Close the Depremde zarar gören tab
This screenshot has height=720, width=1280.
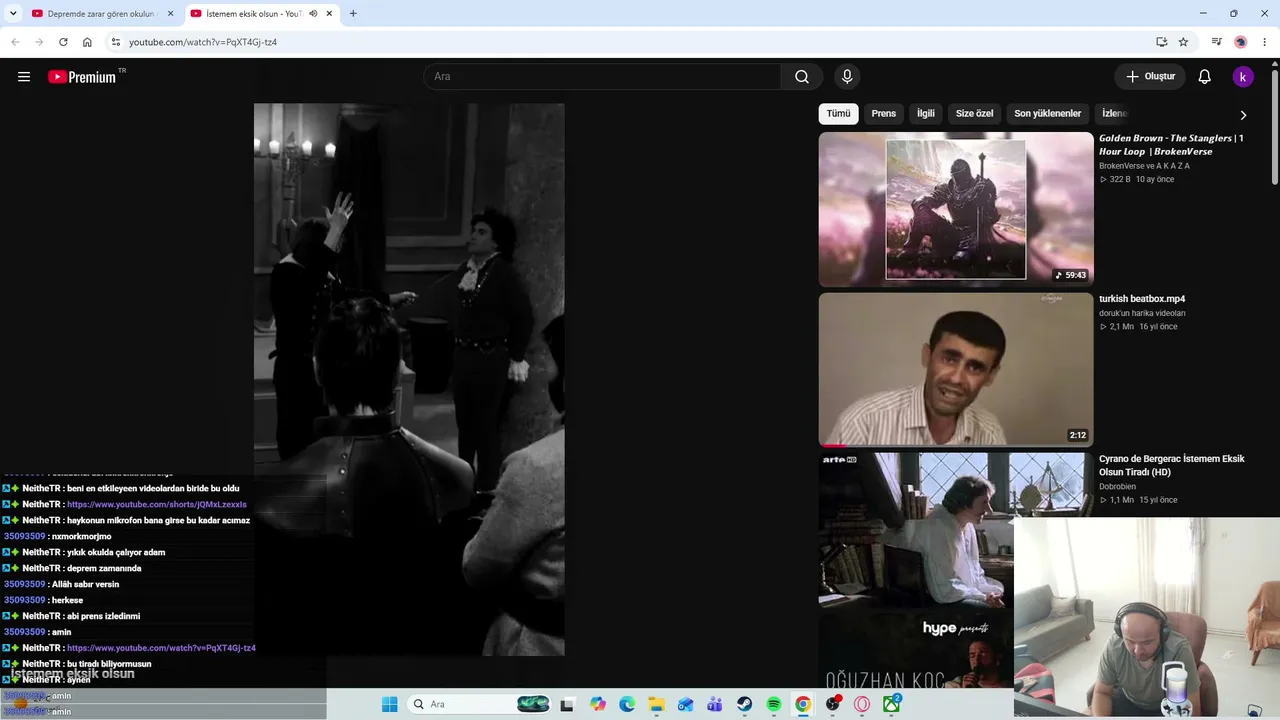tap(170, 14)
